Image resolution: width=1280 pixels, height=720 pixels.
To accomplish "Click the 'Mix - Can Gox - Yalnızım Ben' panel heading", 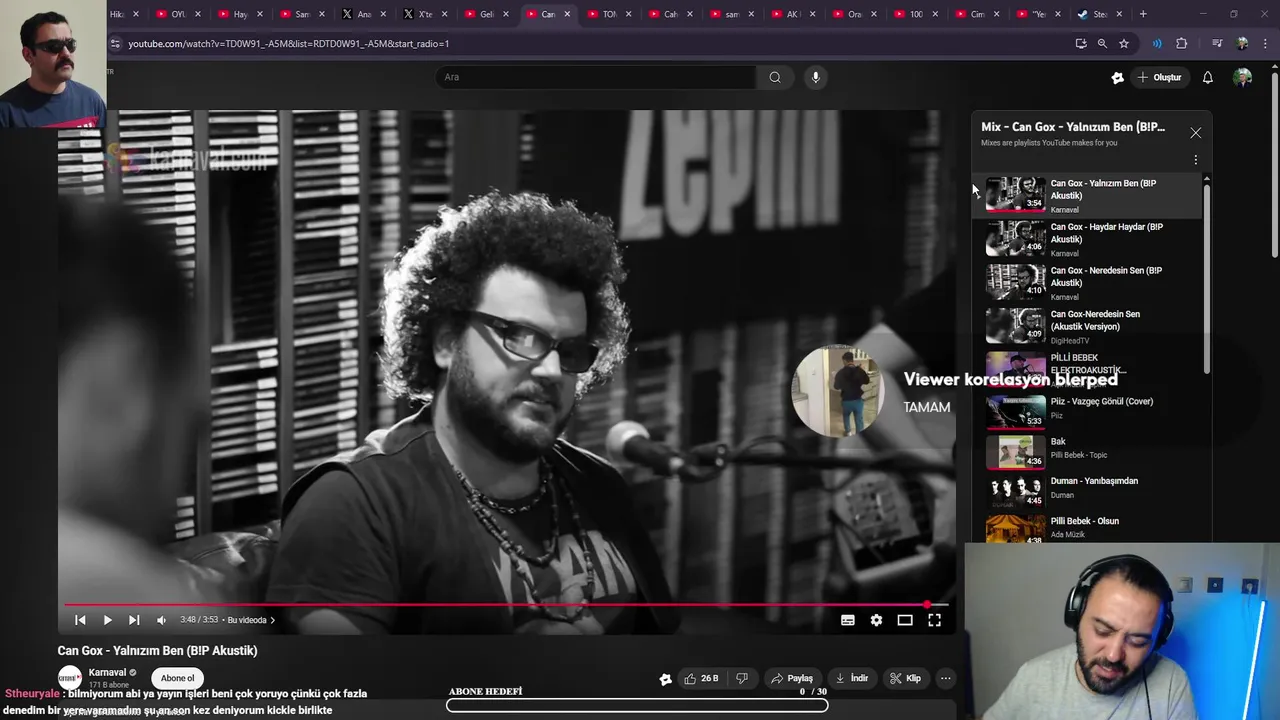I will (1073, 127).
